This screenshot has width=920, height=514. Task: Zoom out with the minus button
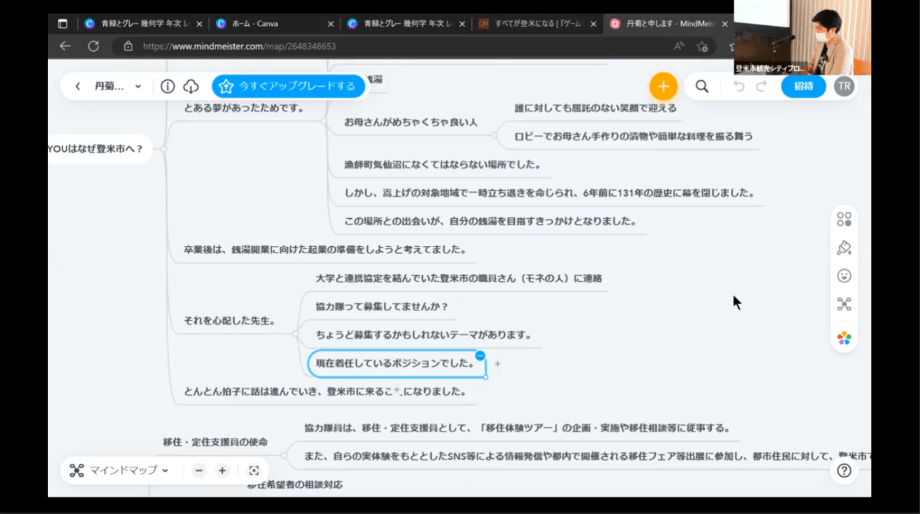coord(199,471)
